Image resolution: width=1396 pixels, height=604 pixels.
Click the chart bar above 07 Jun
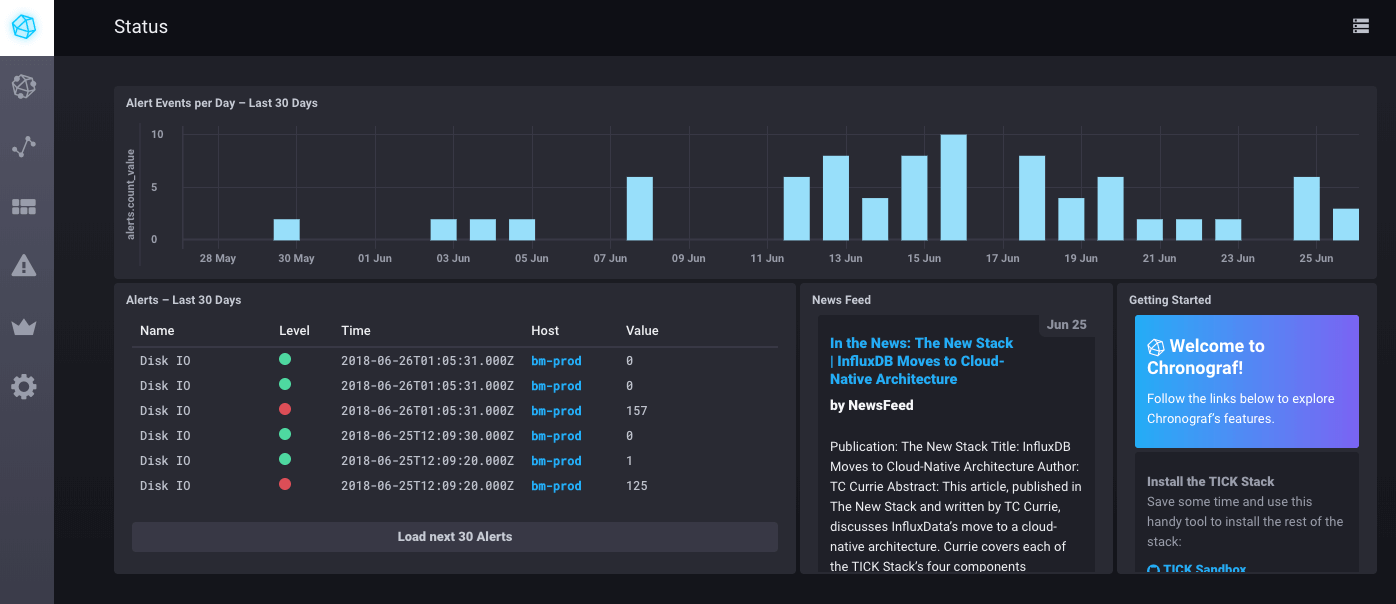[x=640, y=209]
